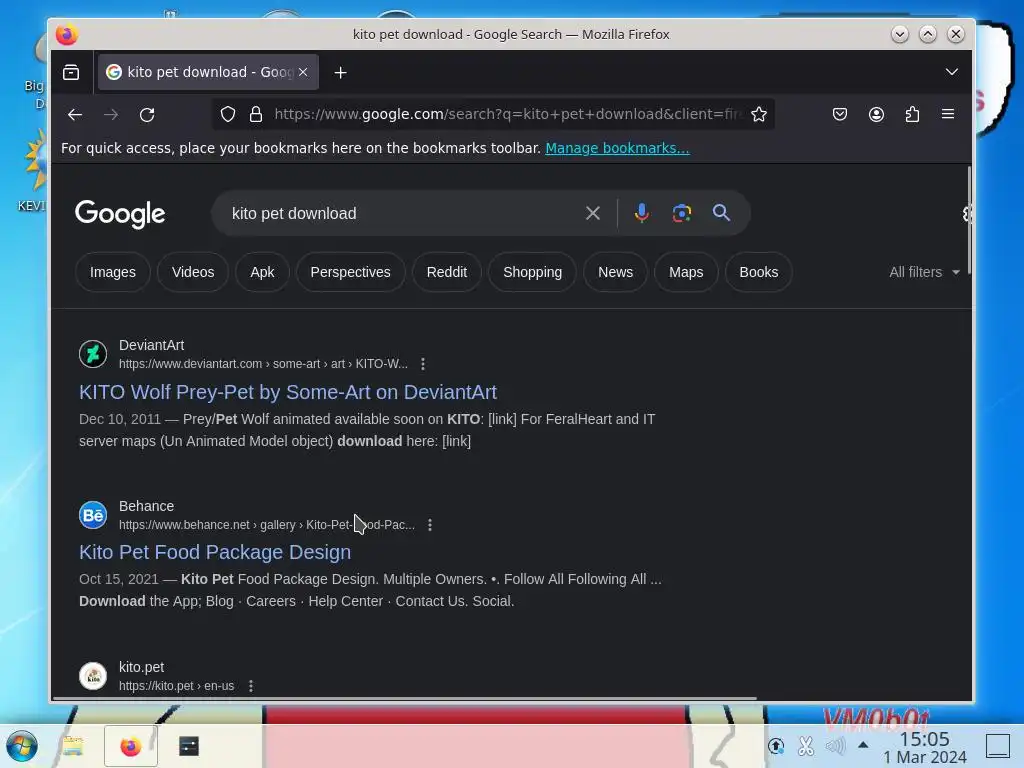Open the clipboard scissors tray icon

[805, 746]
